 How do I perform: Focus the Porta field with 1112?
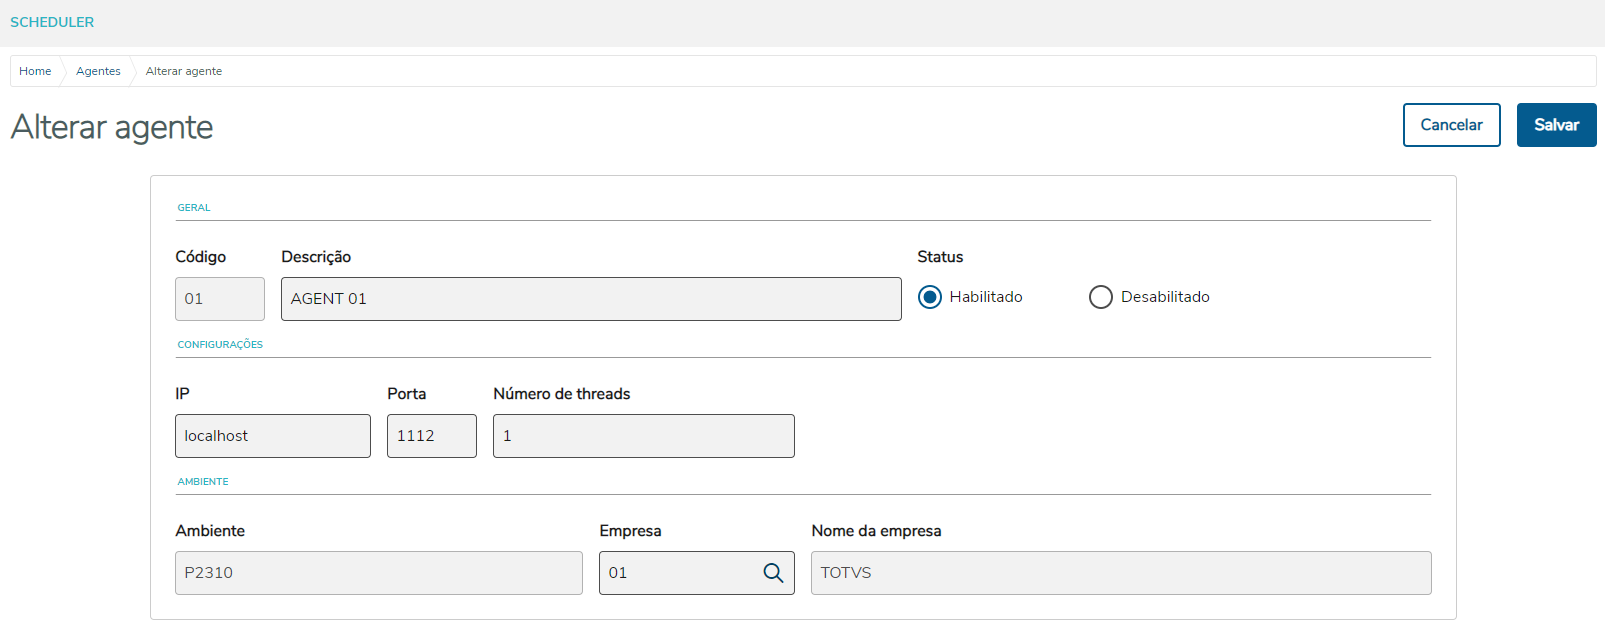pos(431,436)
